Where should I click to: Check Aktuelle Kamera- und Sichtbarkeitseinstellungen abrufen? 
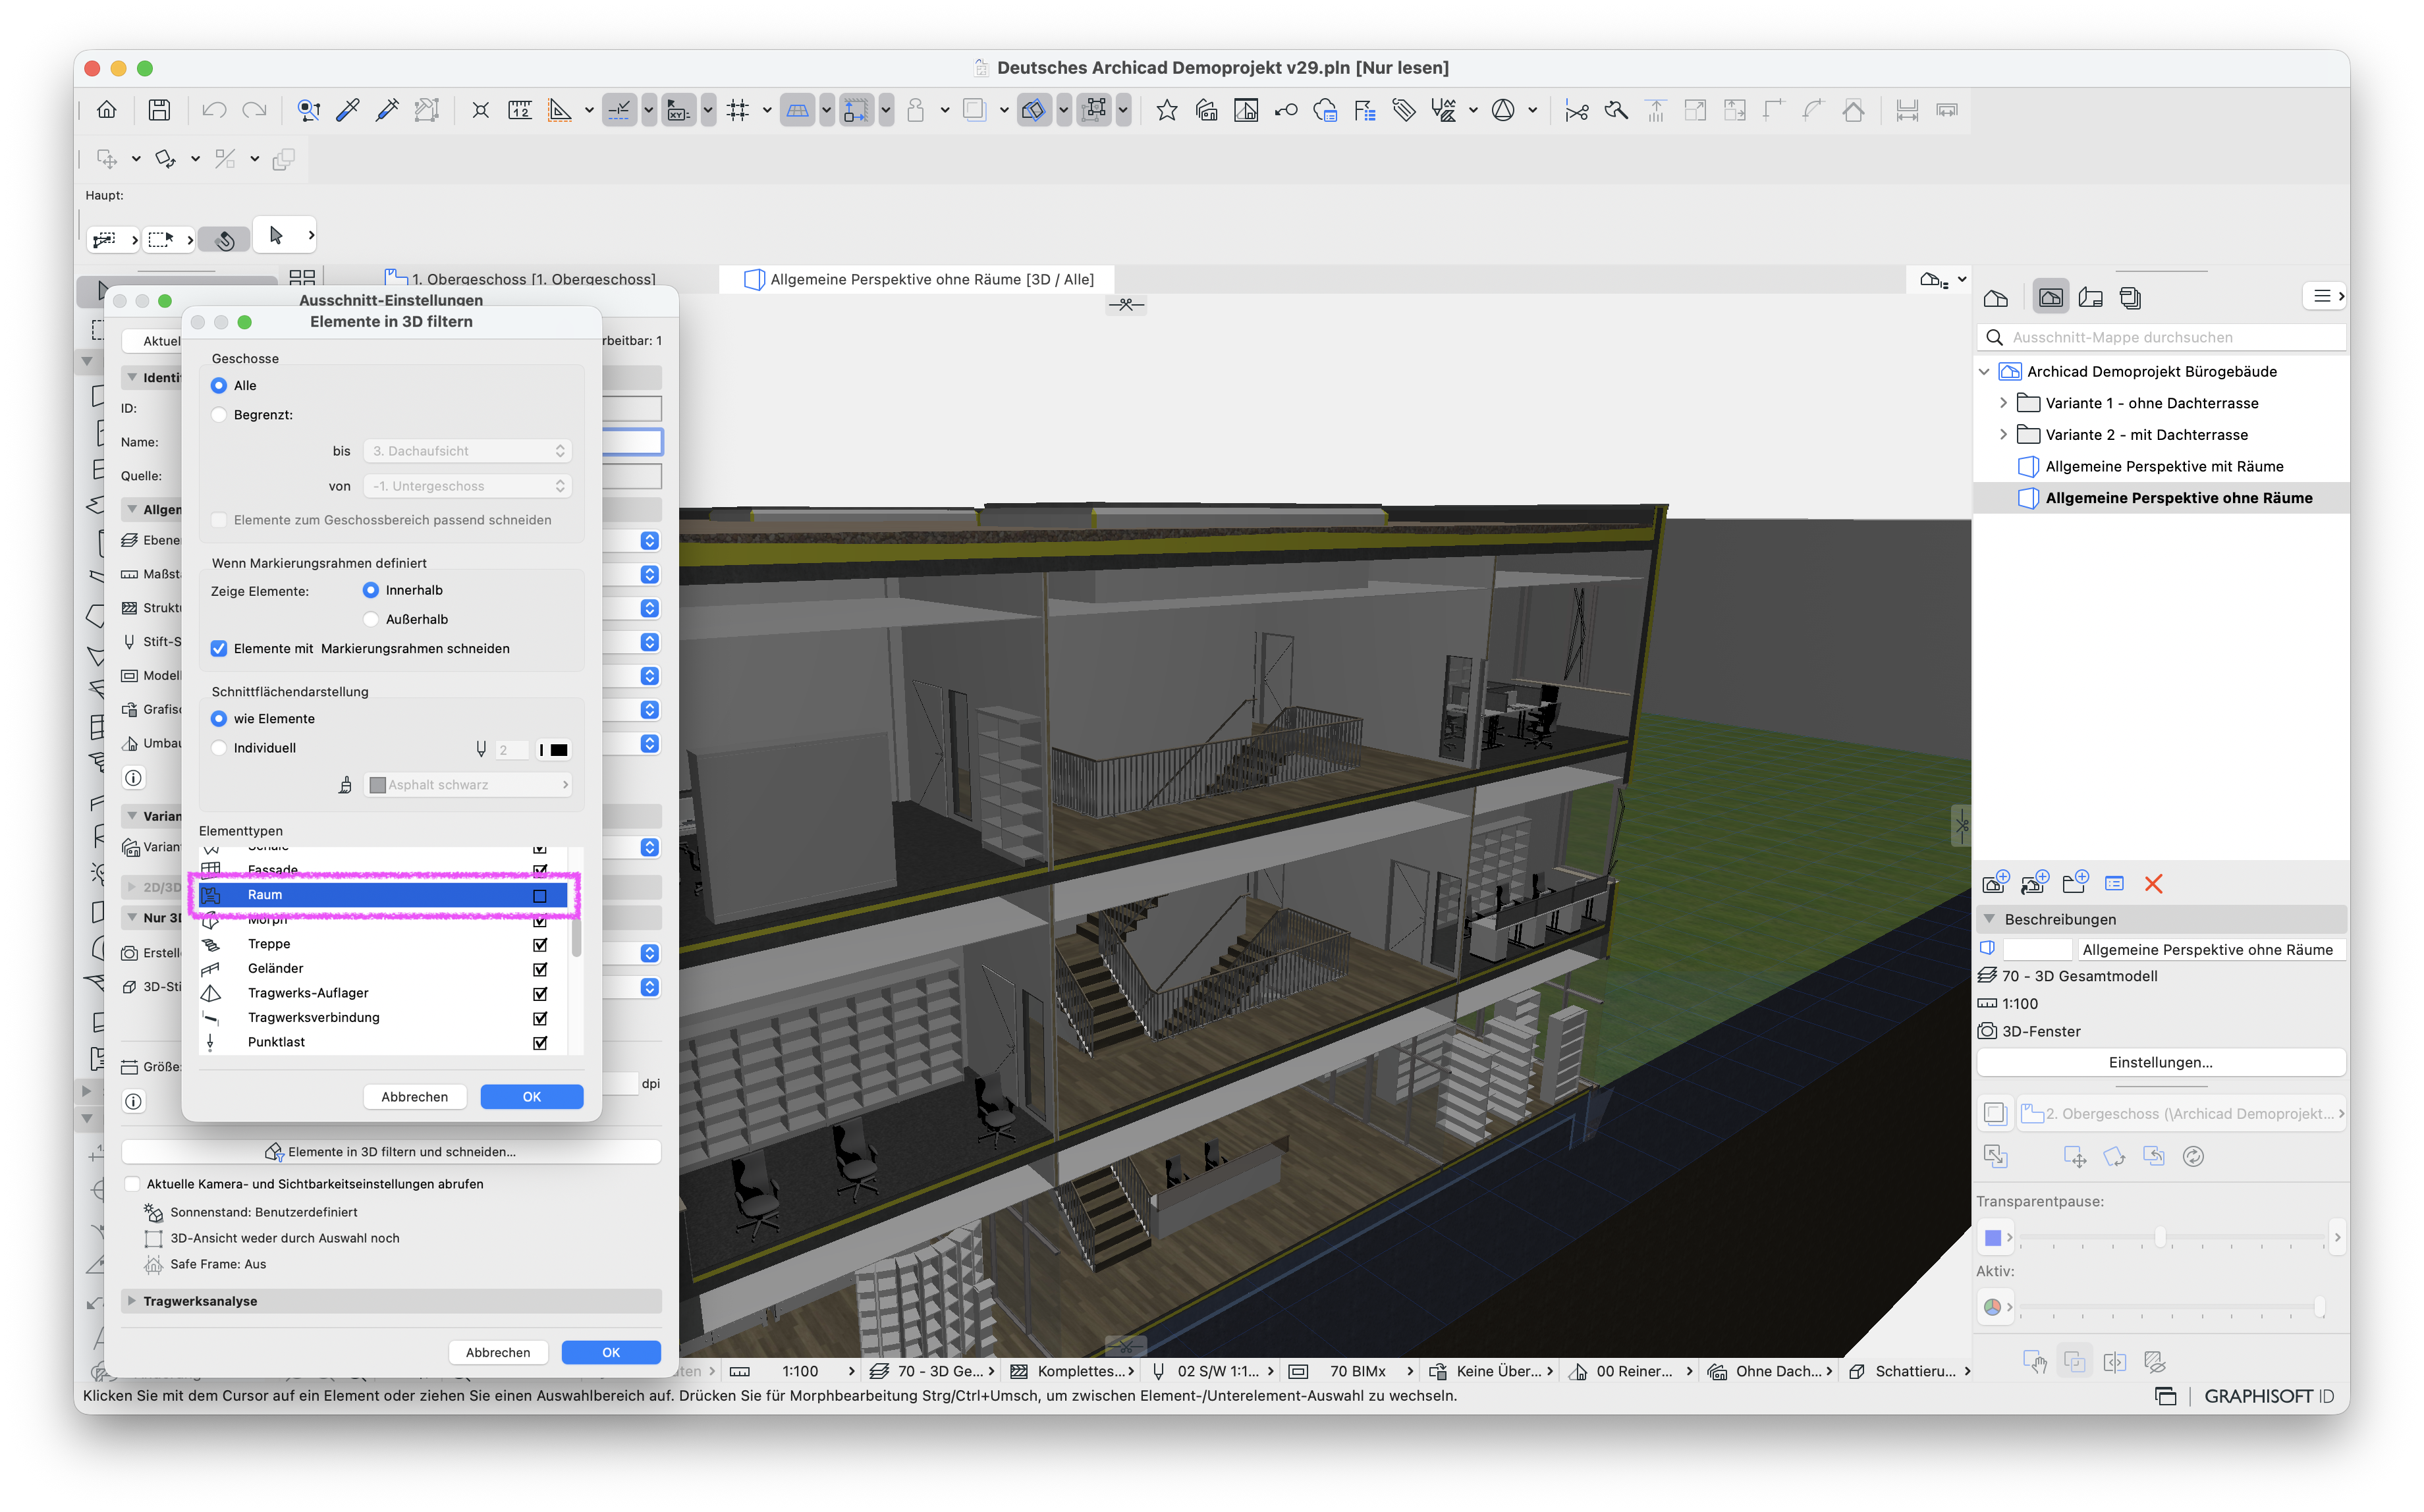132,1184
